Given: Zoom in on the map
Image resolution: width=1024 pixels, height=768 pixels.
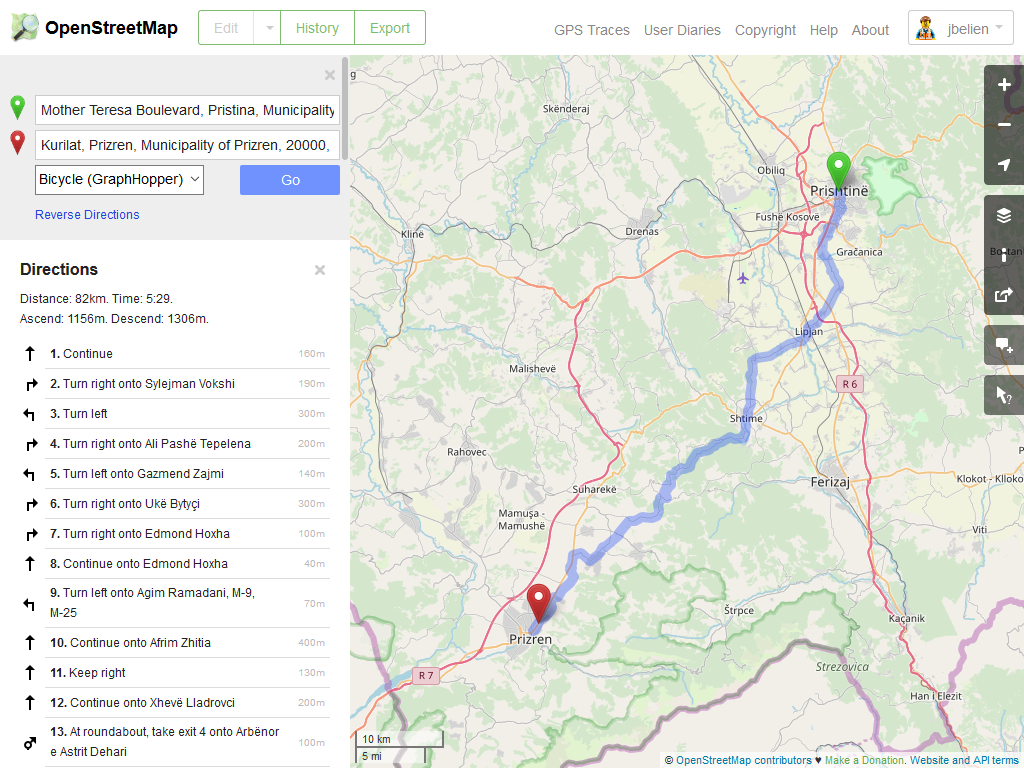Looking at the screenshot, I should (x=1004, y=85).
